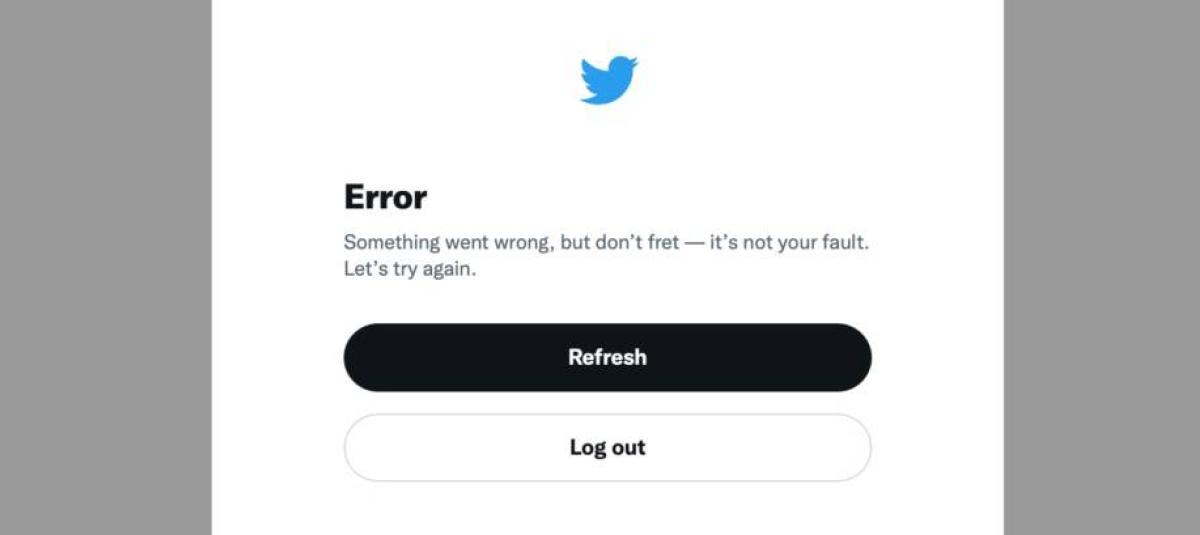Tap the Twitter icon atop the dialog

[x=608, y=80]
